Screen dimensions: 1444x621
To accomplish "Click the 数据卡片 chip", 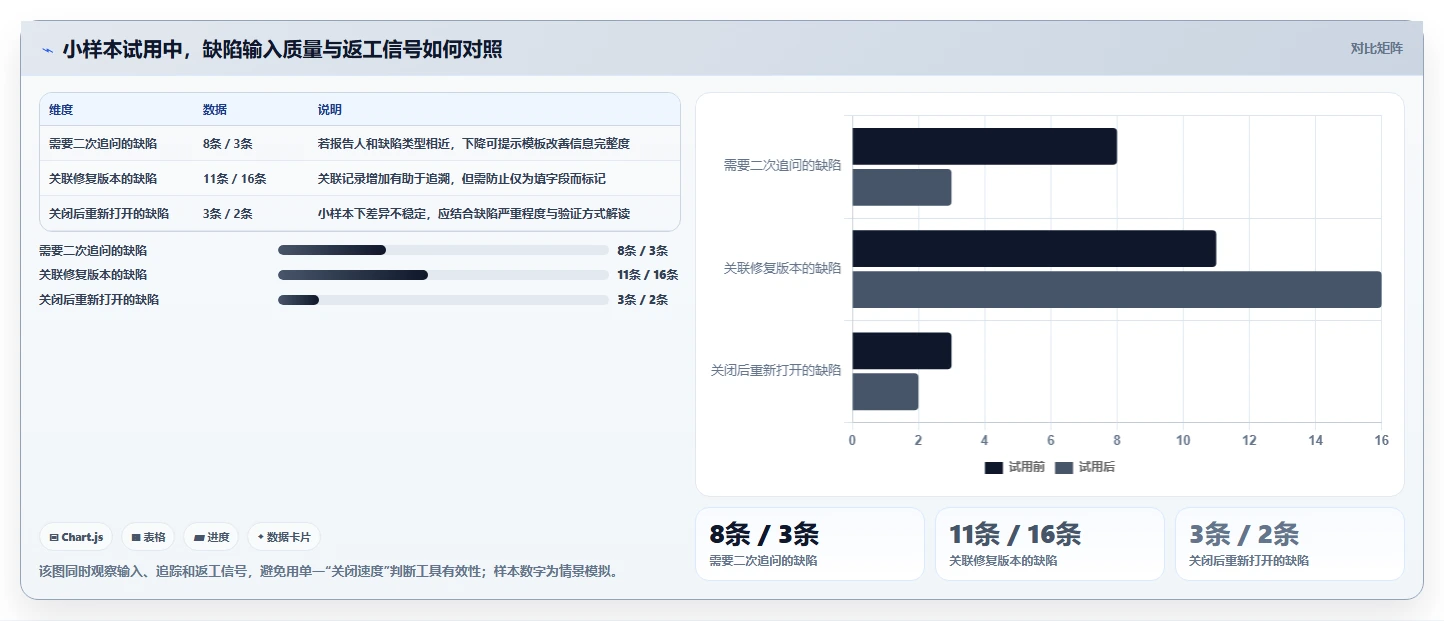I will 284,537.
